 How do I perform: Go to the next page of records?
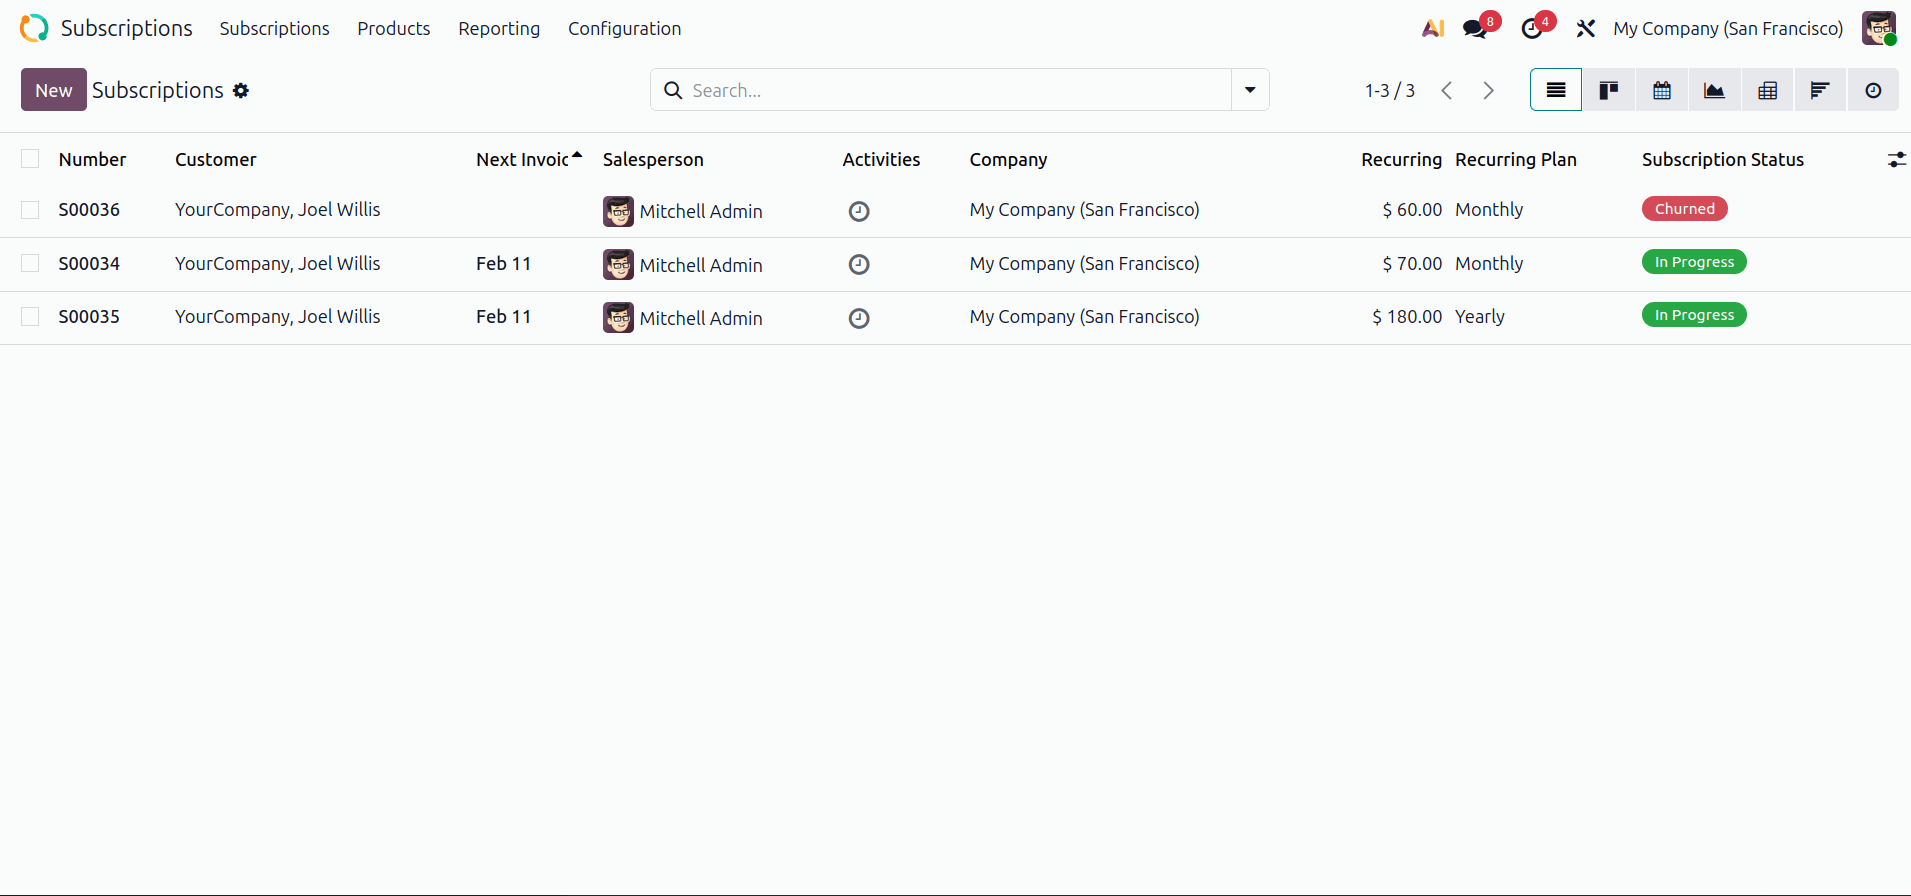(x=1488, y=90)
